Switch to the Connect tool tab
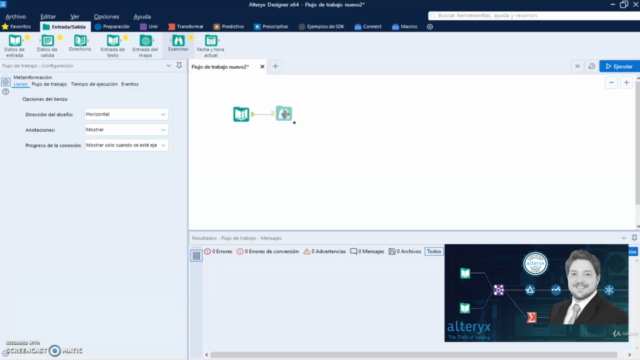 pos(368,27)
